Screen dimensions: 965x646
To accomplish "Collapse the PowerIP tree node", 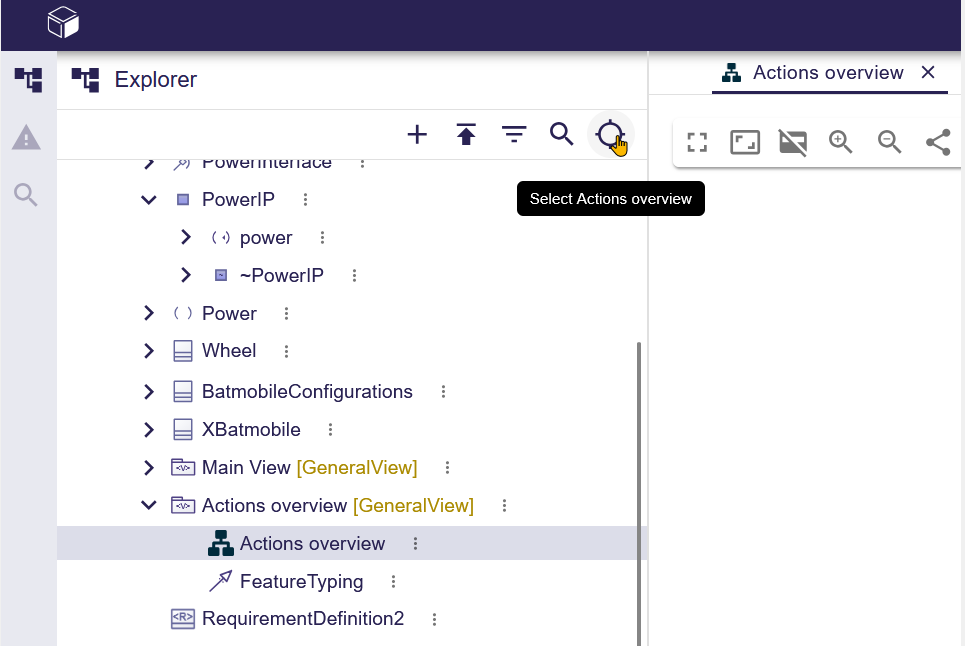I will point(149,200).
